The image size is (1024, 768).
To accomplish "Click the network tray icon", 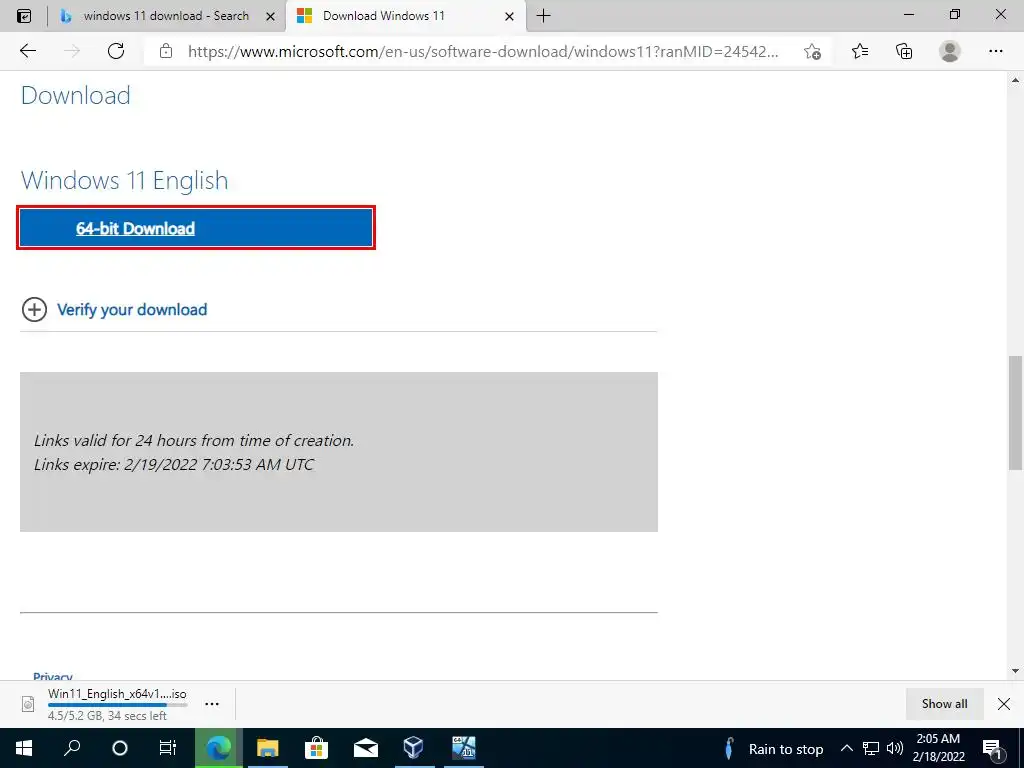I will (871, 748).
